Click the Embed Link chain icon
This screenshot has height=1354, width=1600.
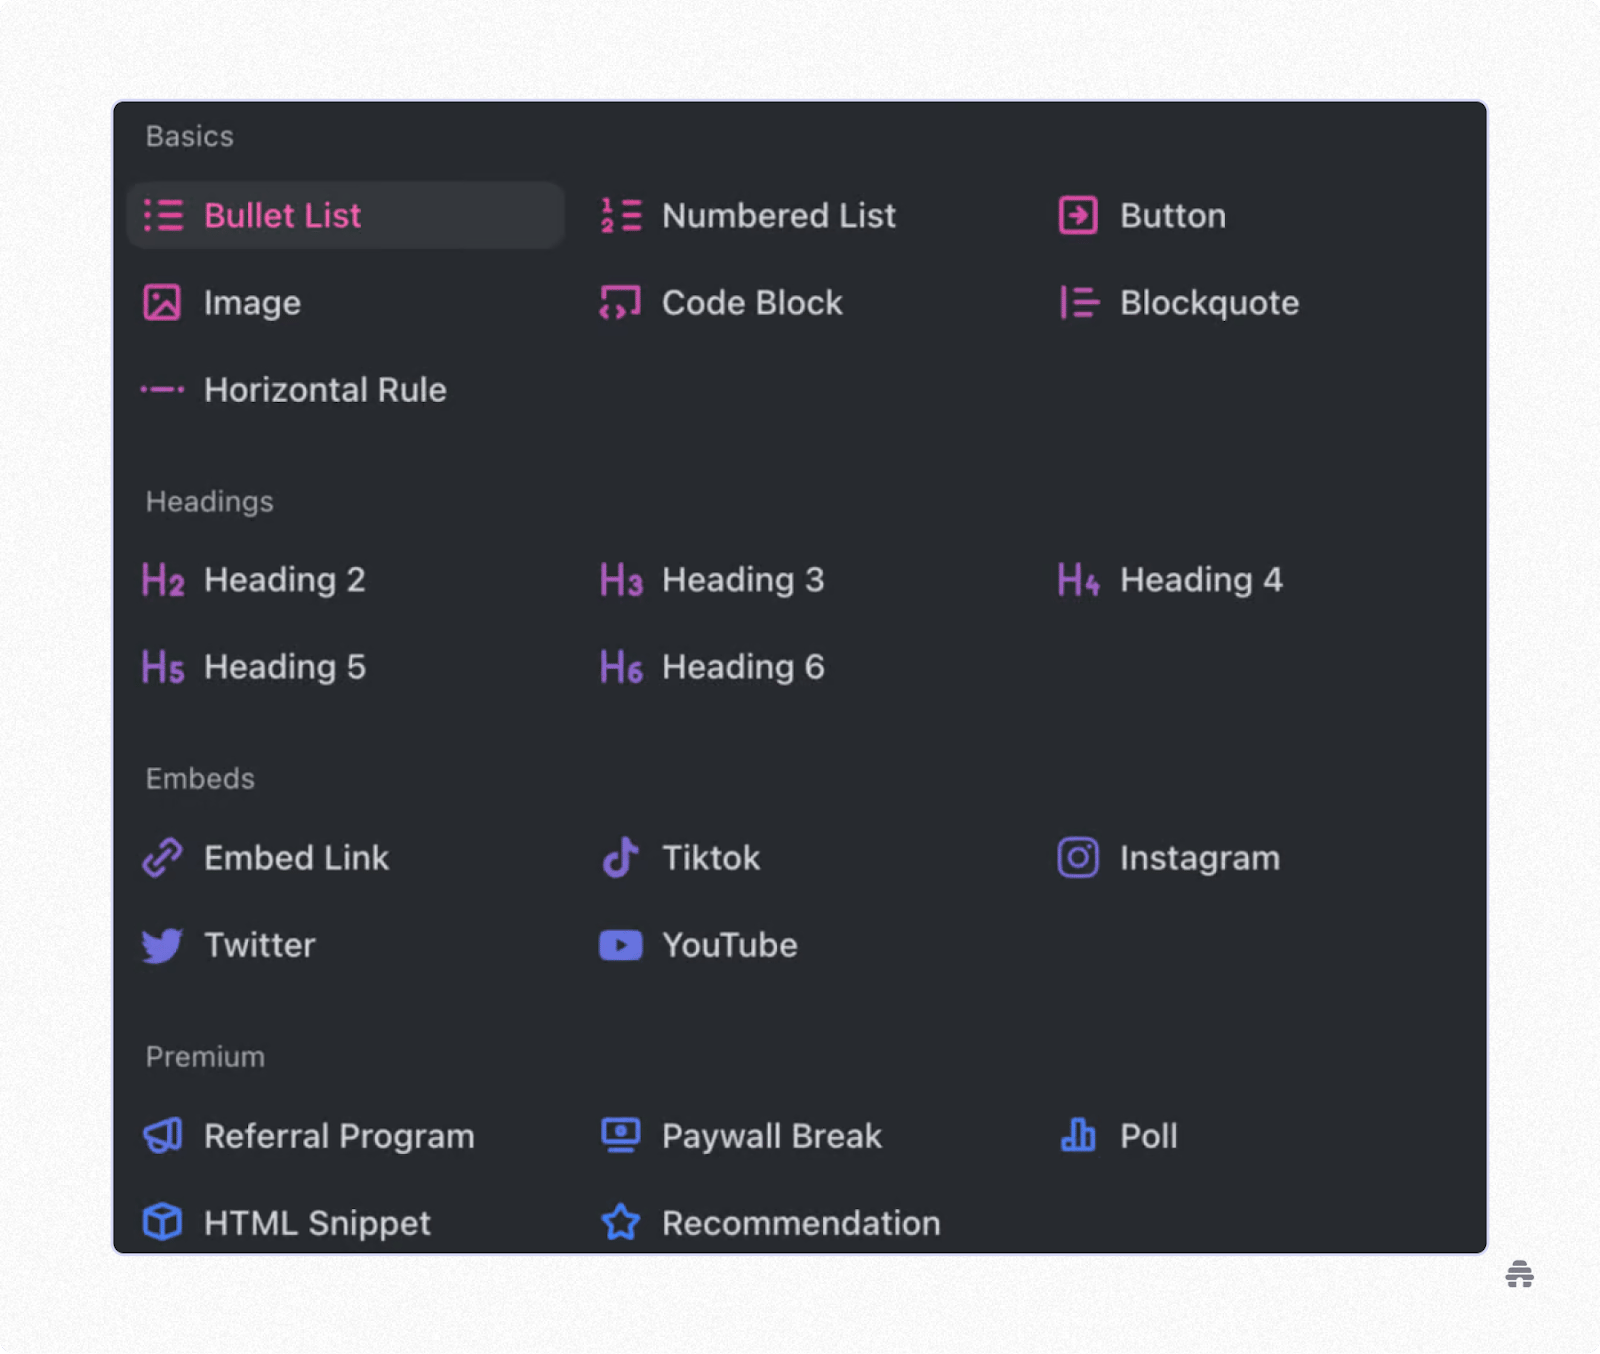click(x=162, y=858)
